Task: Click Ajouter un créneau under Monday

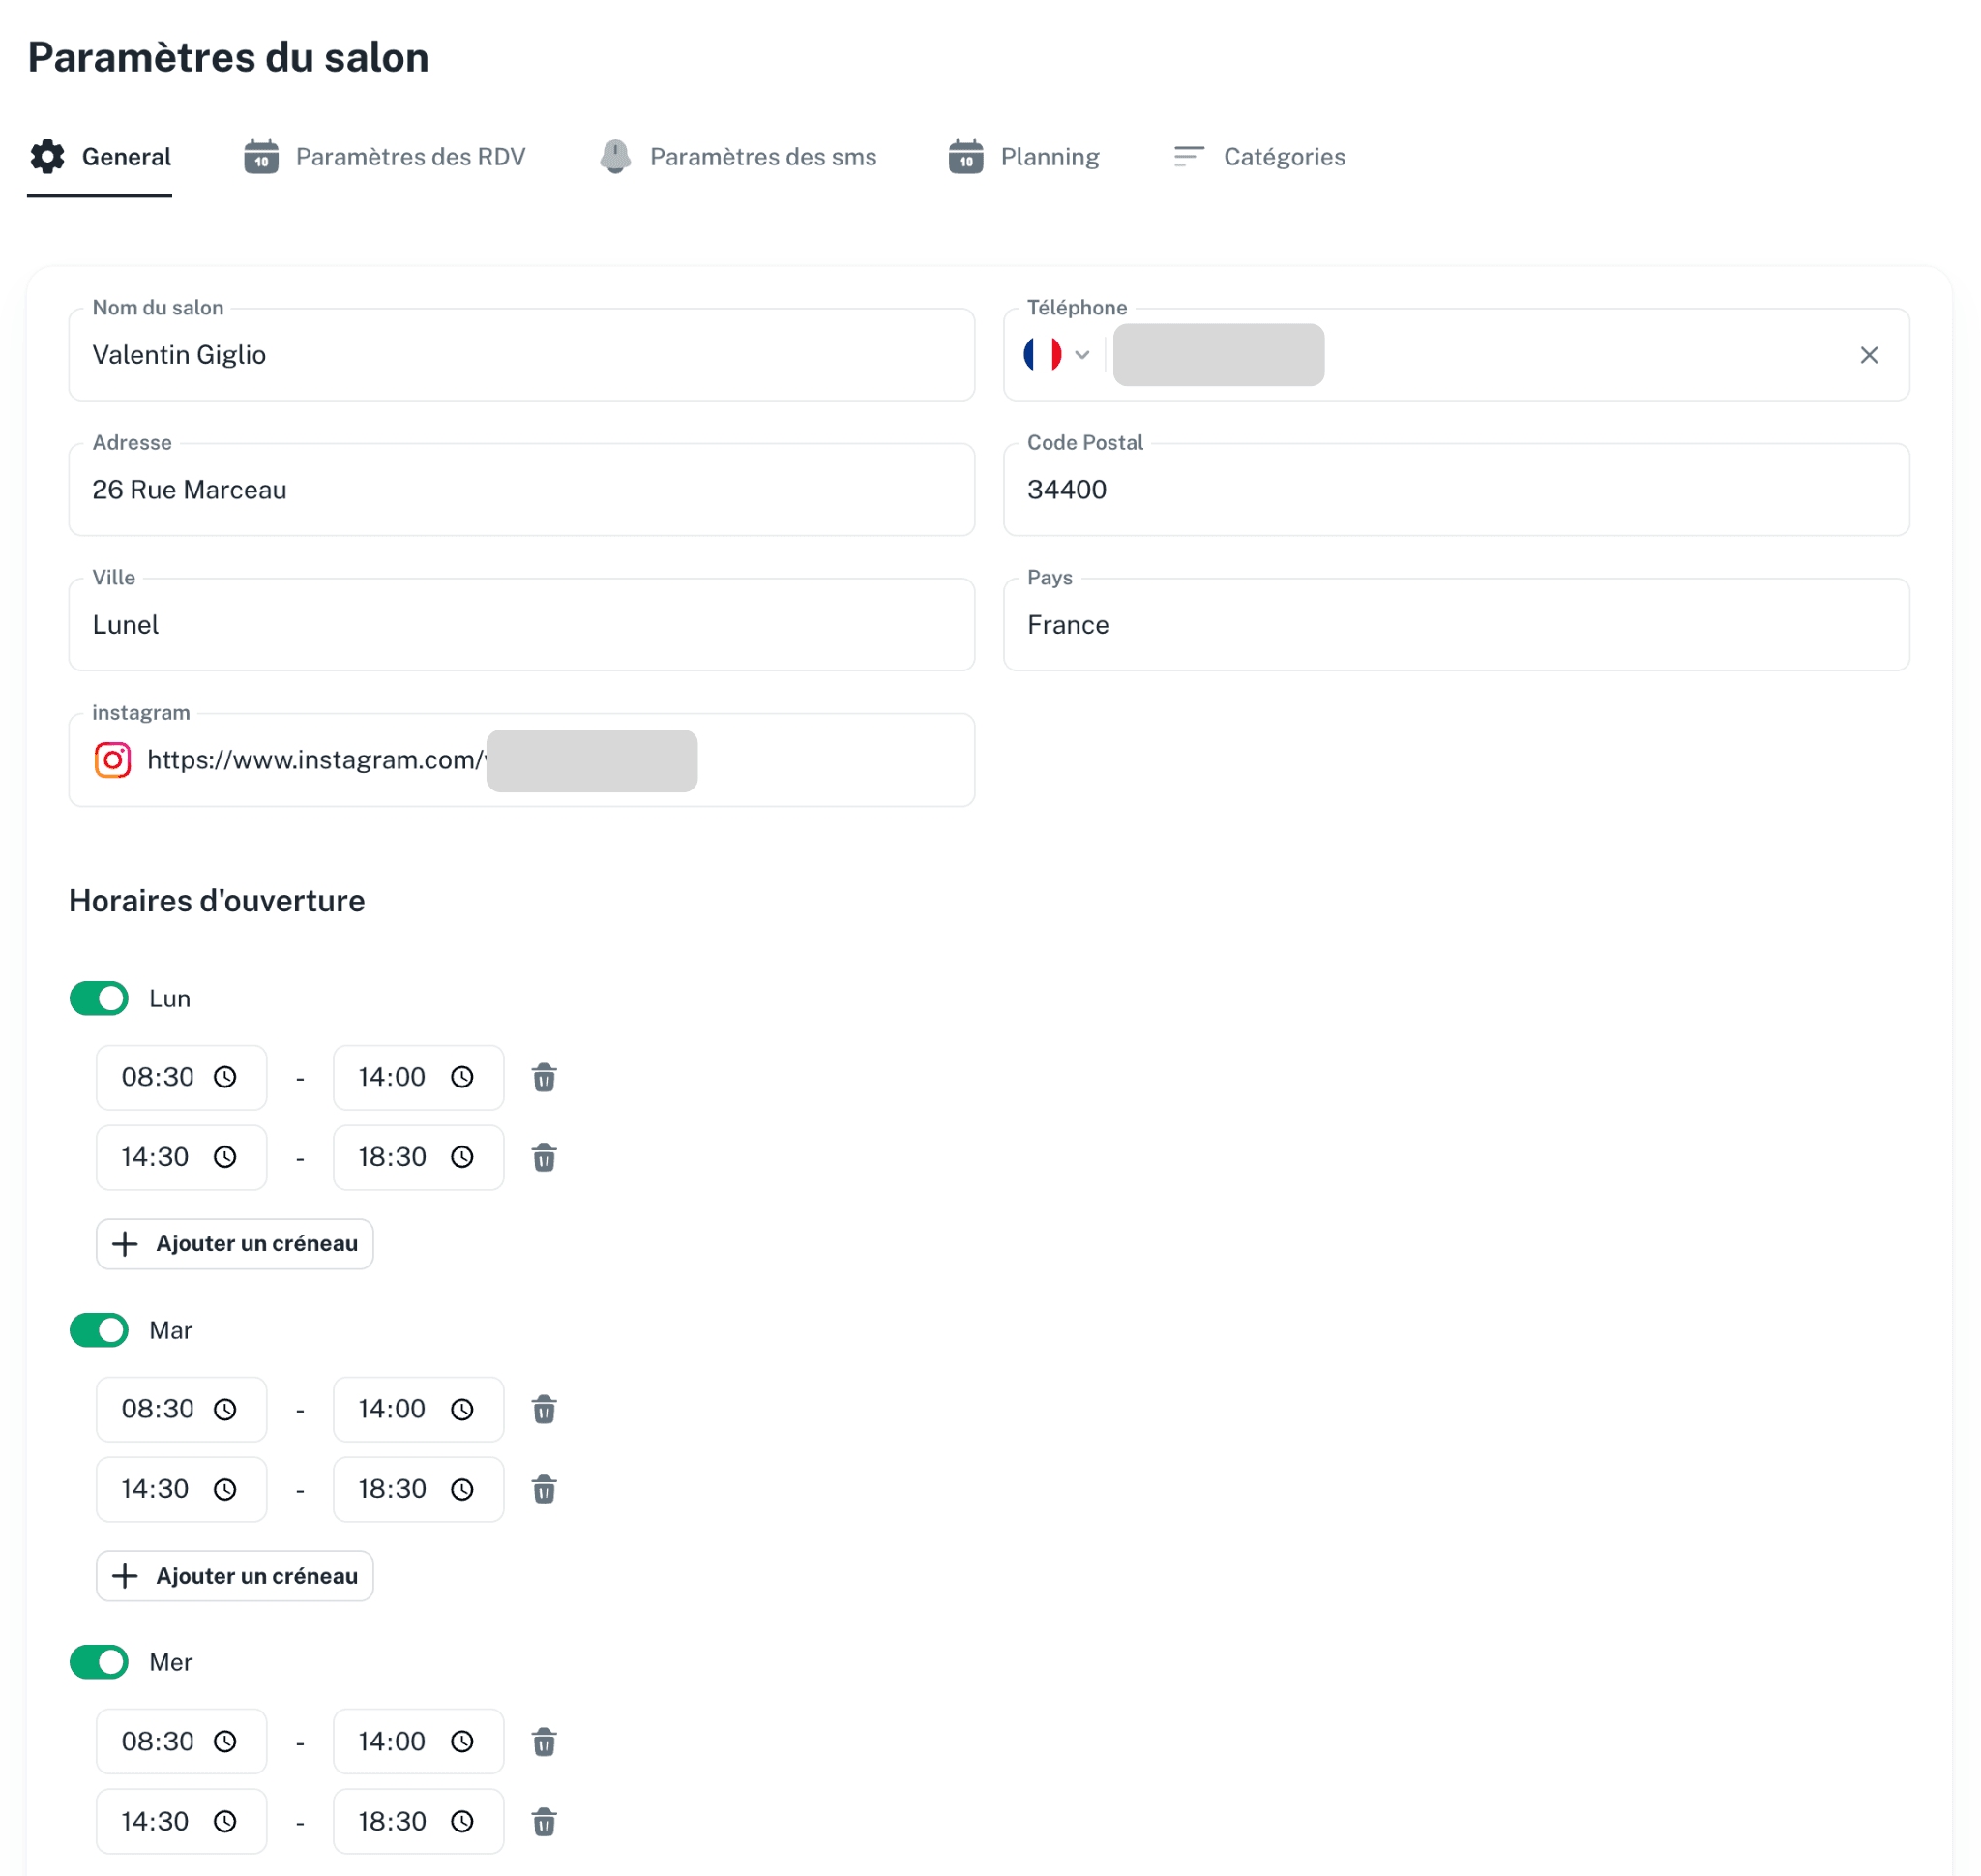Action: (234, 1244)
